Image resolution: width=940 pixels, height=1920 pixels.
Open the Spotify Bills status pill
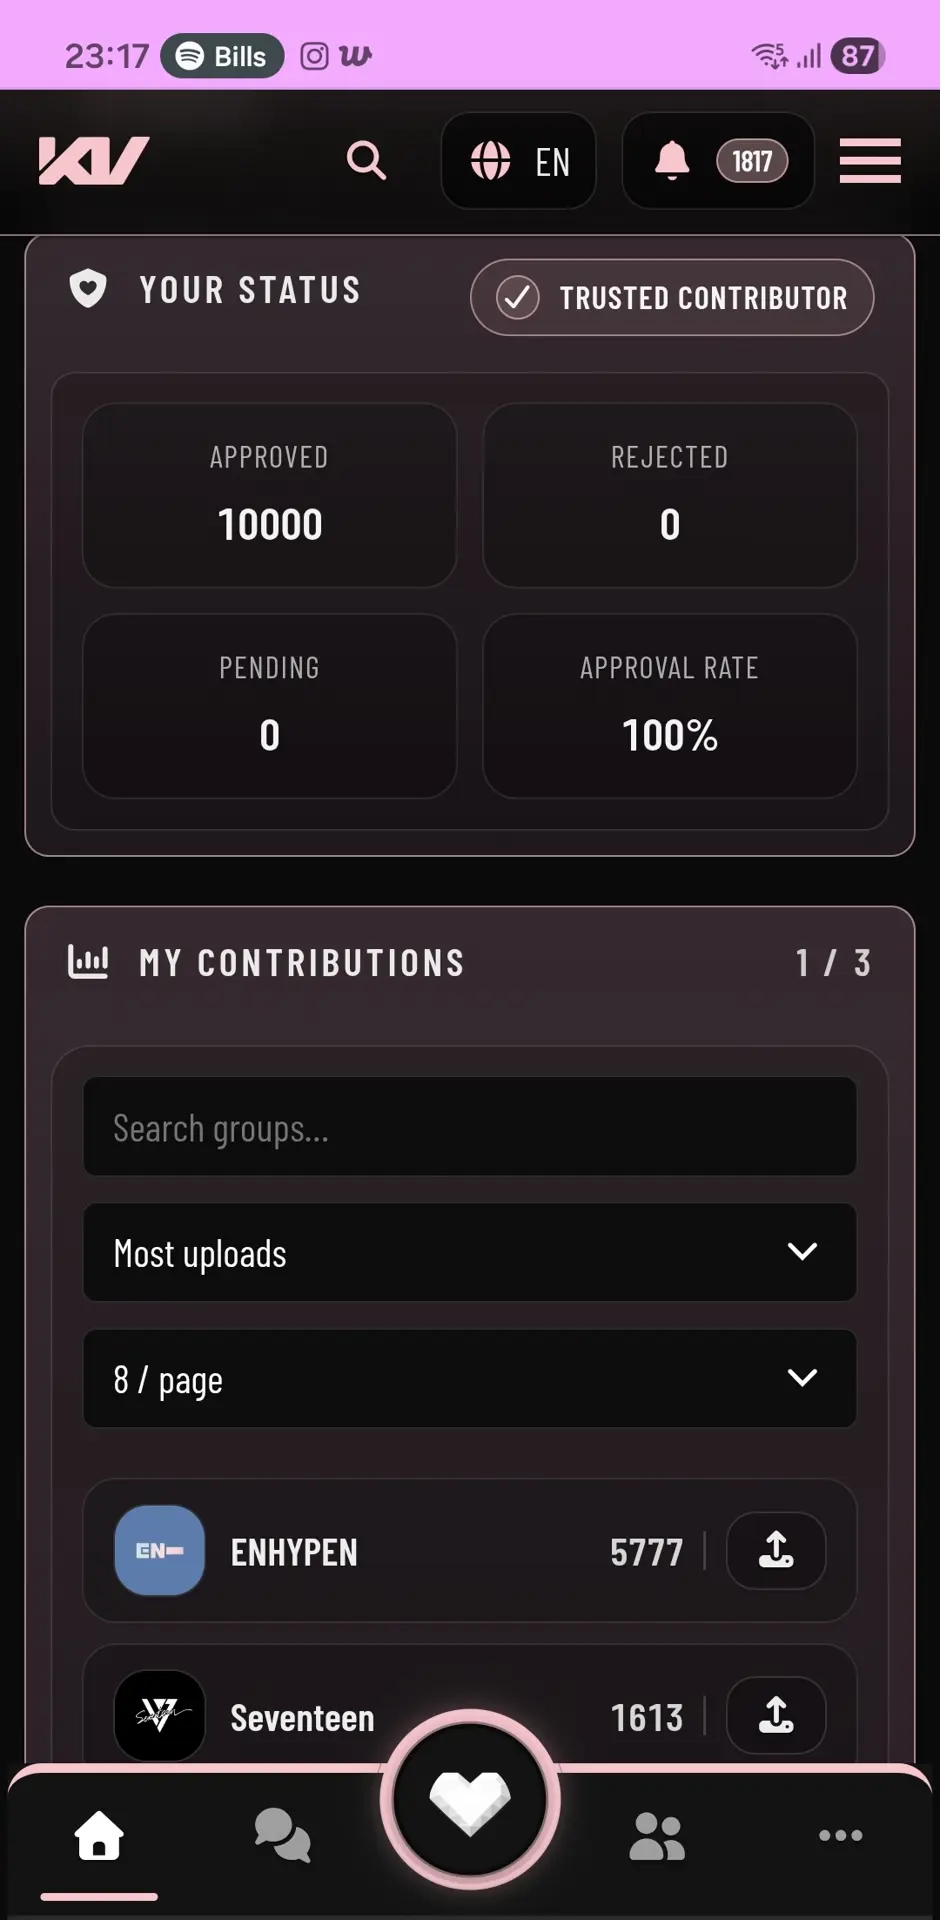click(223, 56)
